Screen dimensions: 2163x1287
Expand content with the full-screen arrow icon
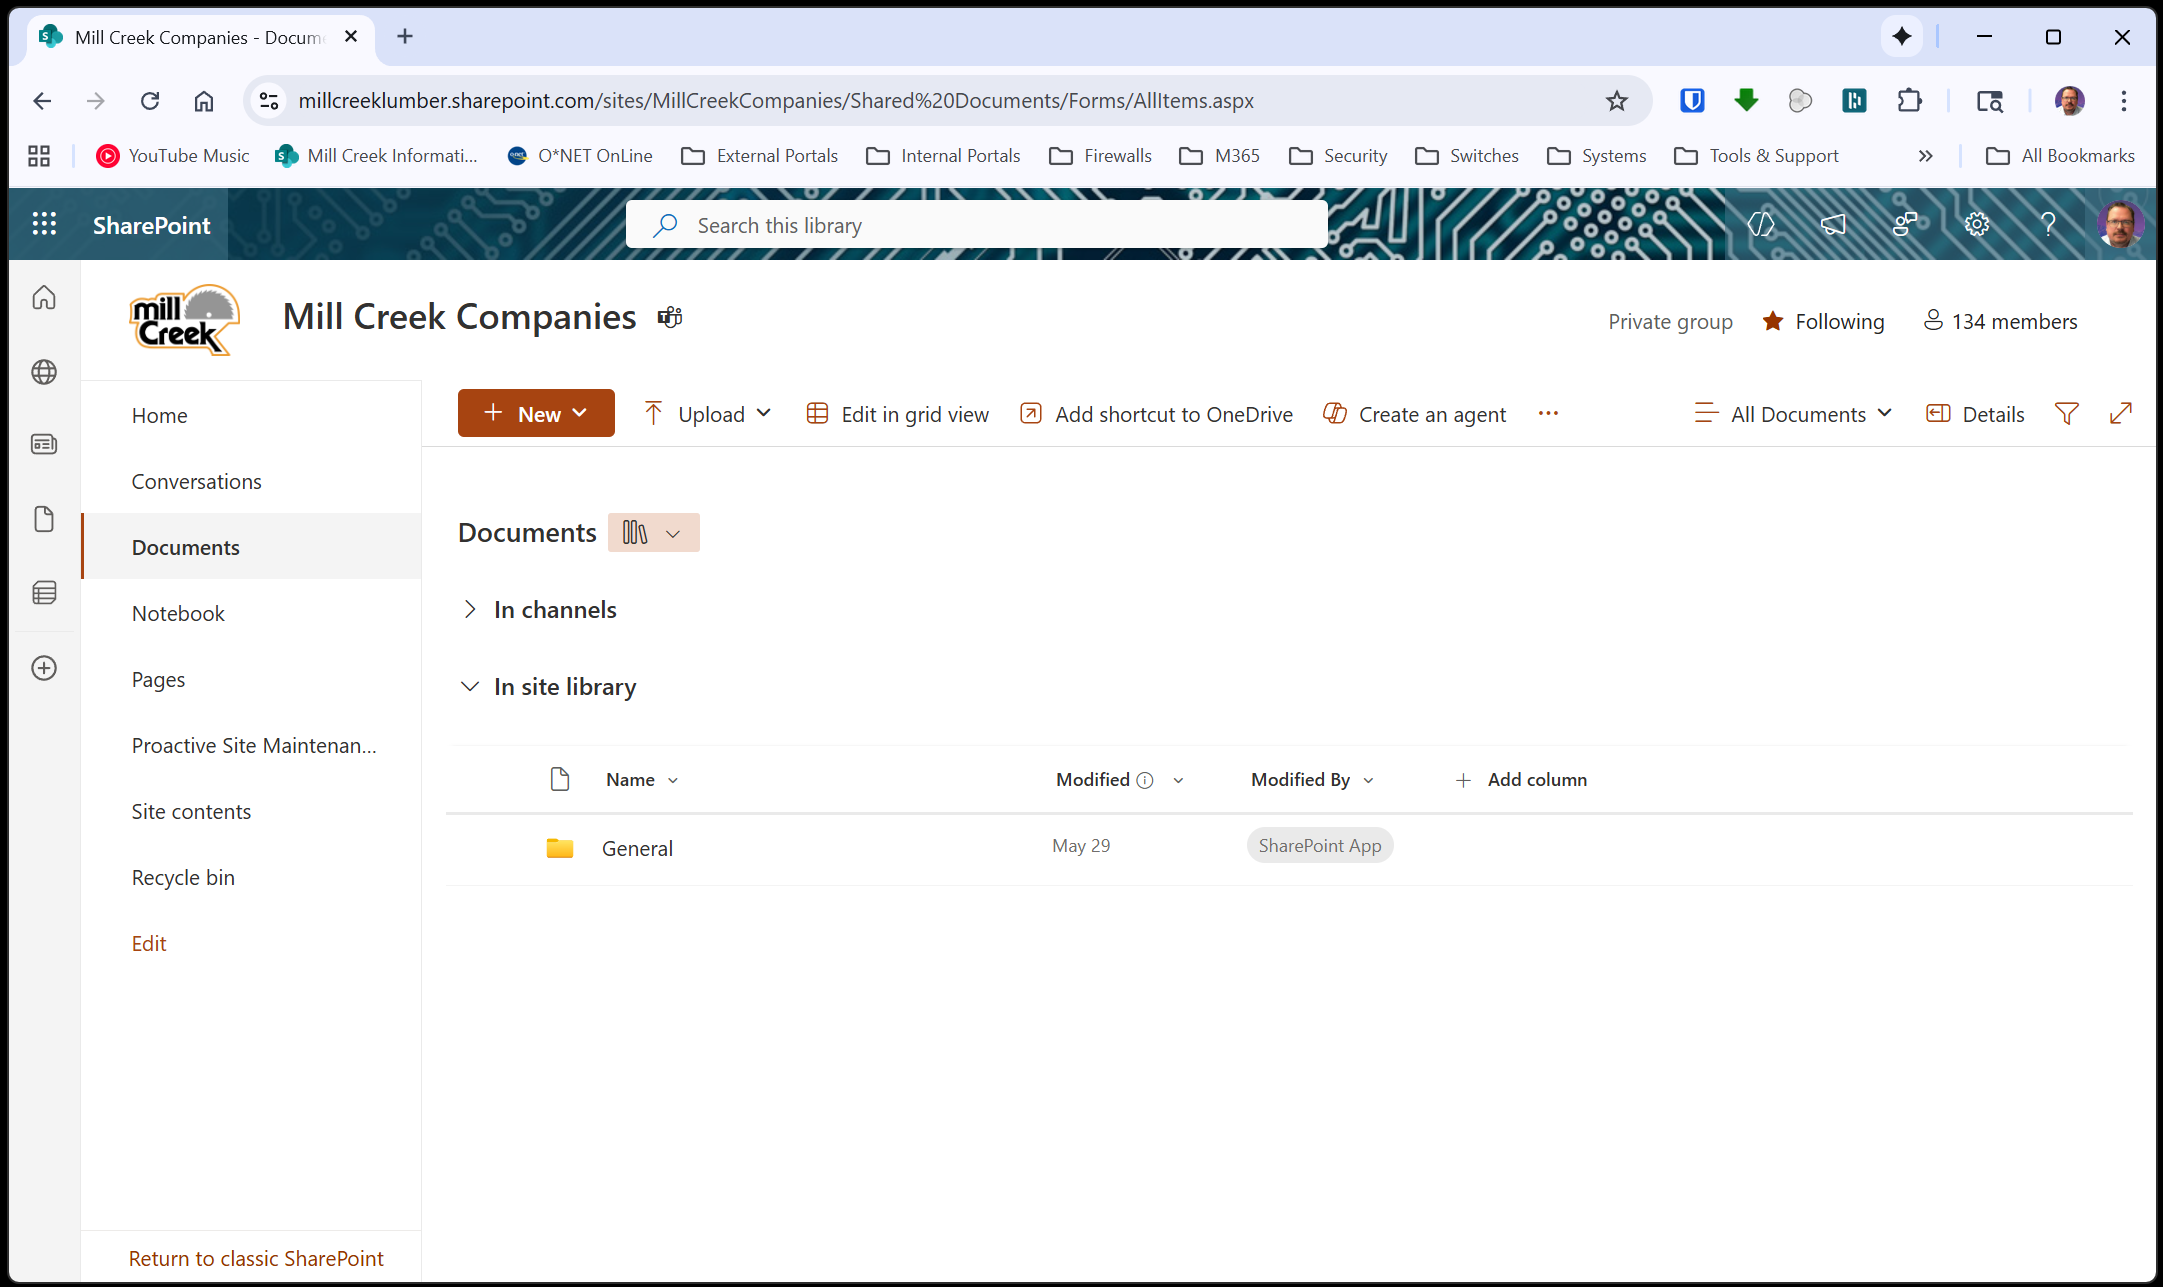(x=2120, y=414)
